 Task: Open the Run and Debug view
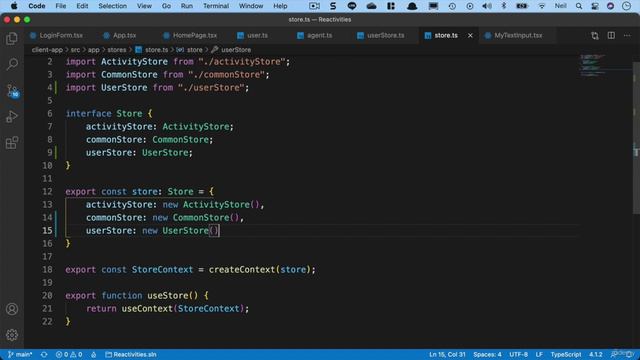tap(12, 117)
